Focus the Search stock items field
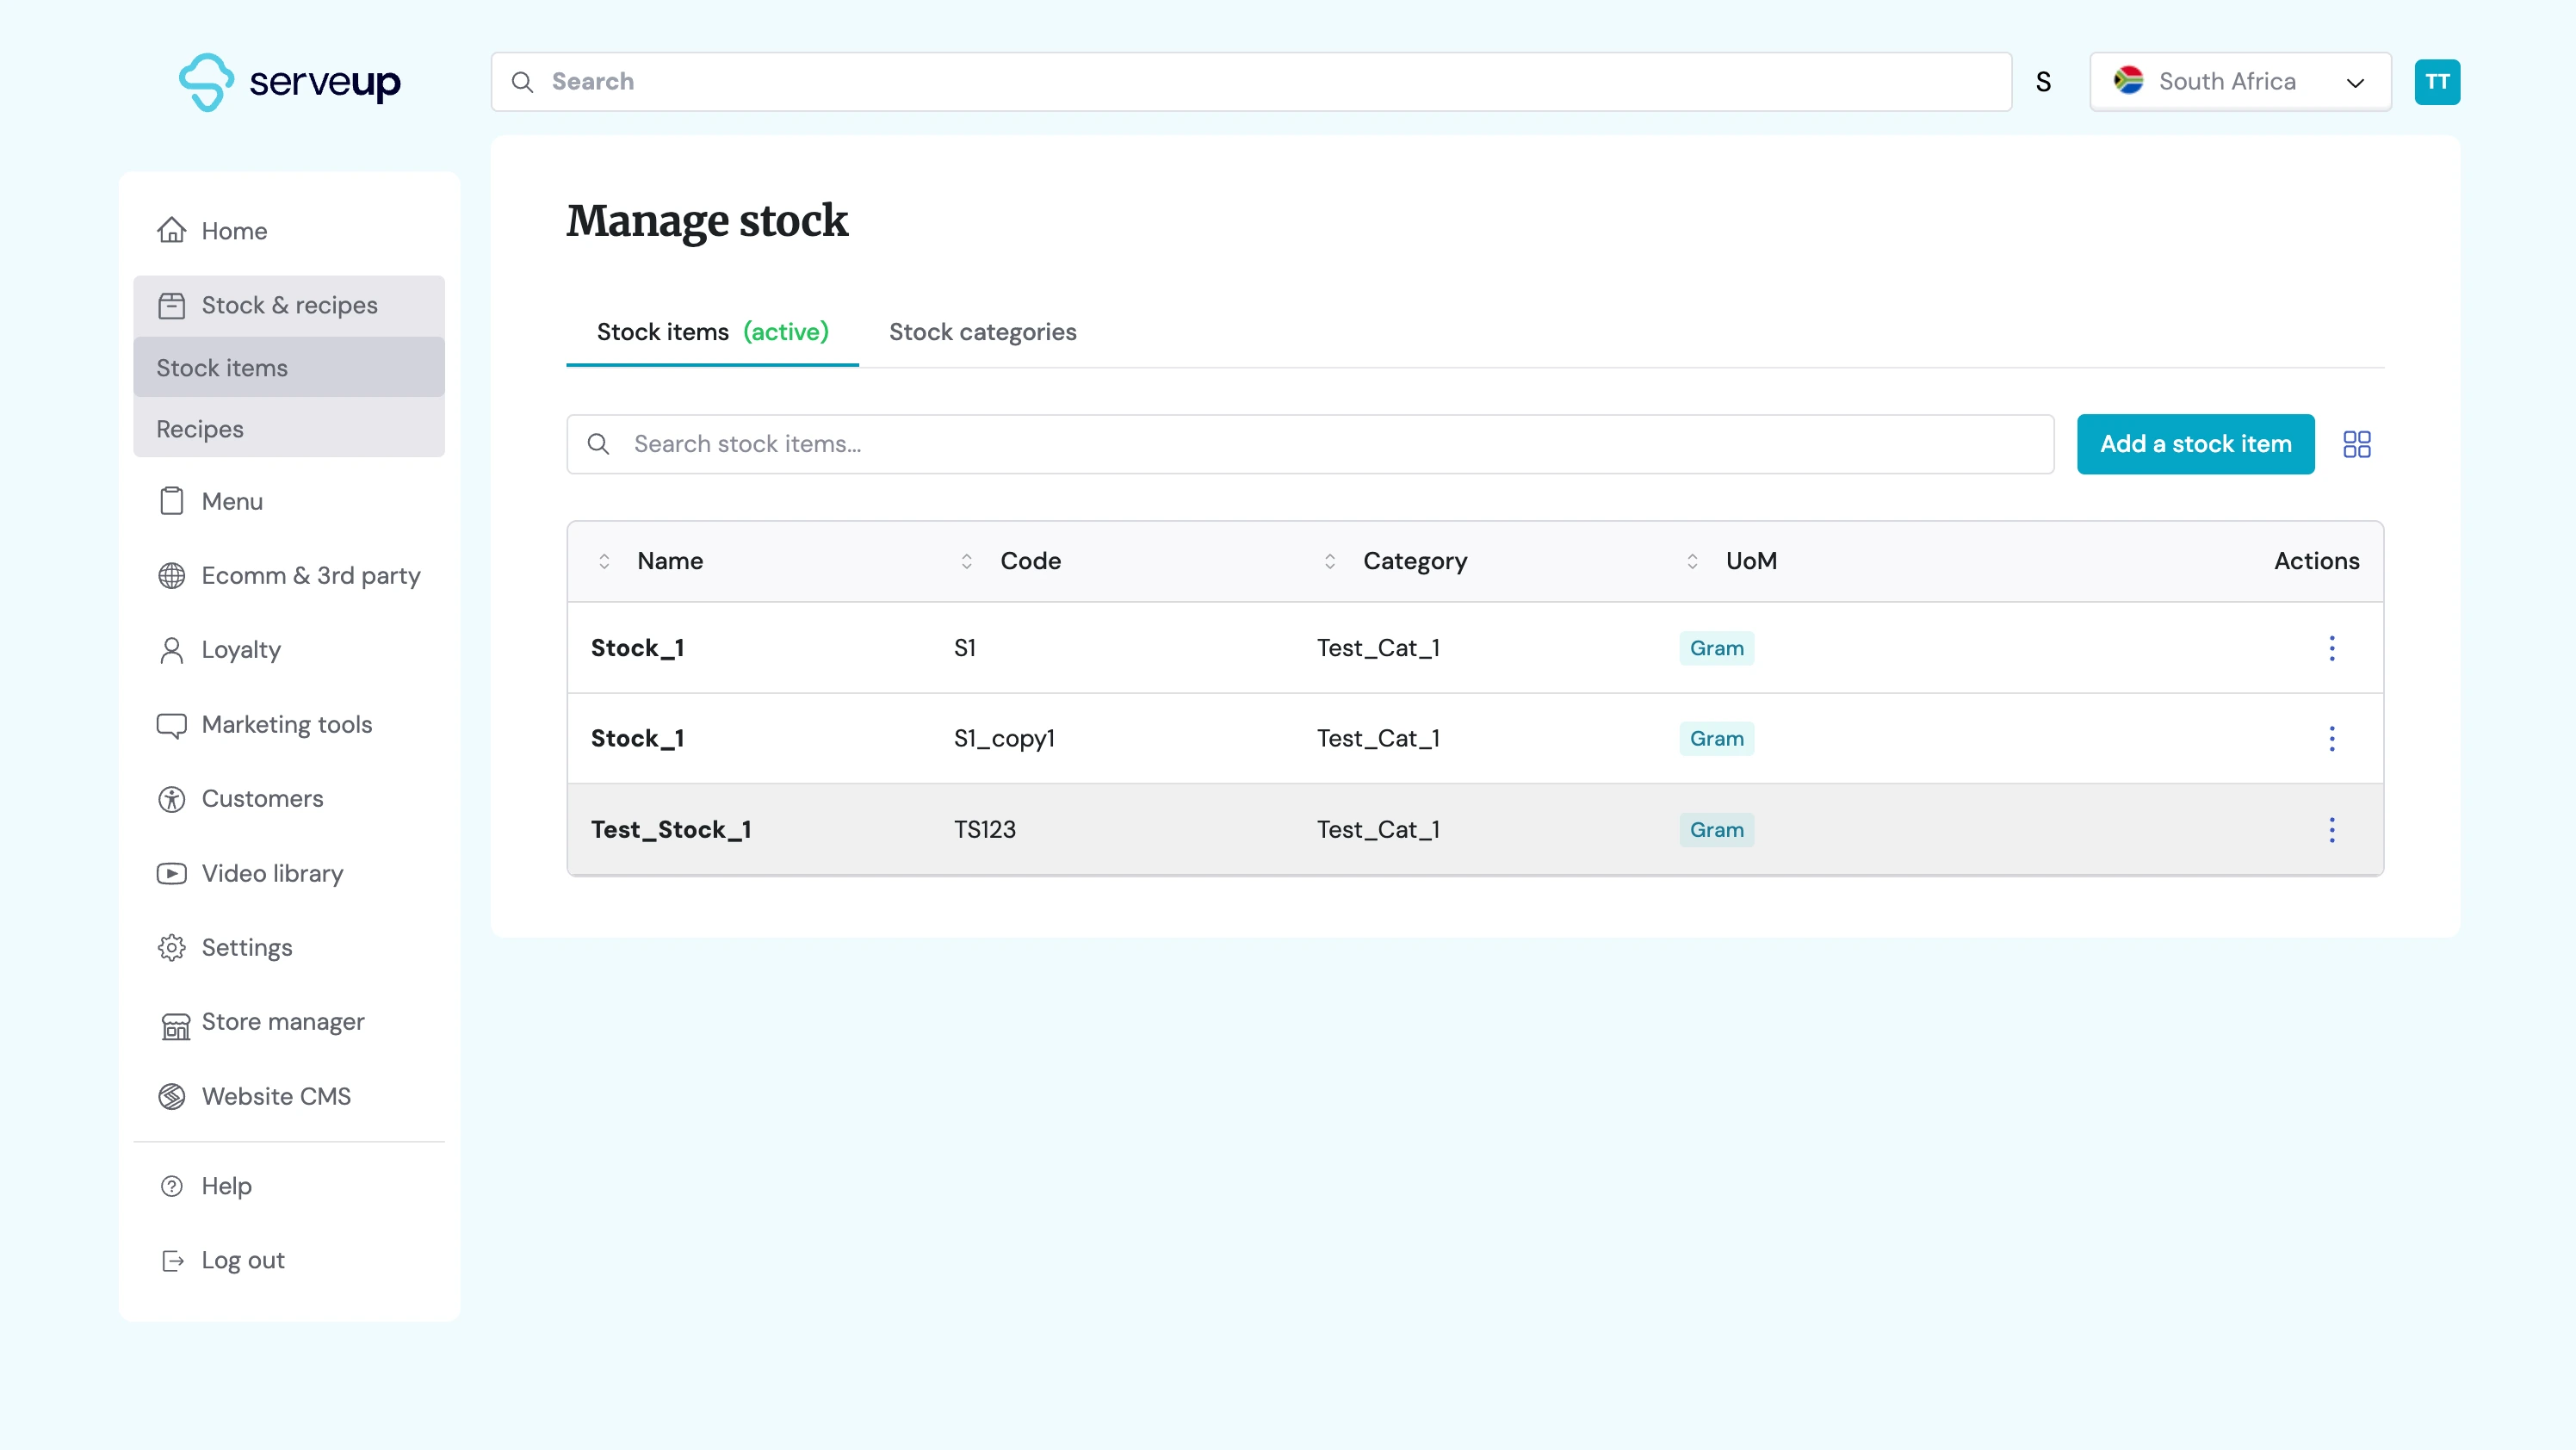Viewport: 2576px width, 1450px height. pos(1310,444)
